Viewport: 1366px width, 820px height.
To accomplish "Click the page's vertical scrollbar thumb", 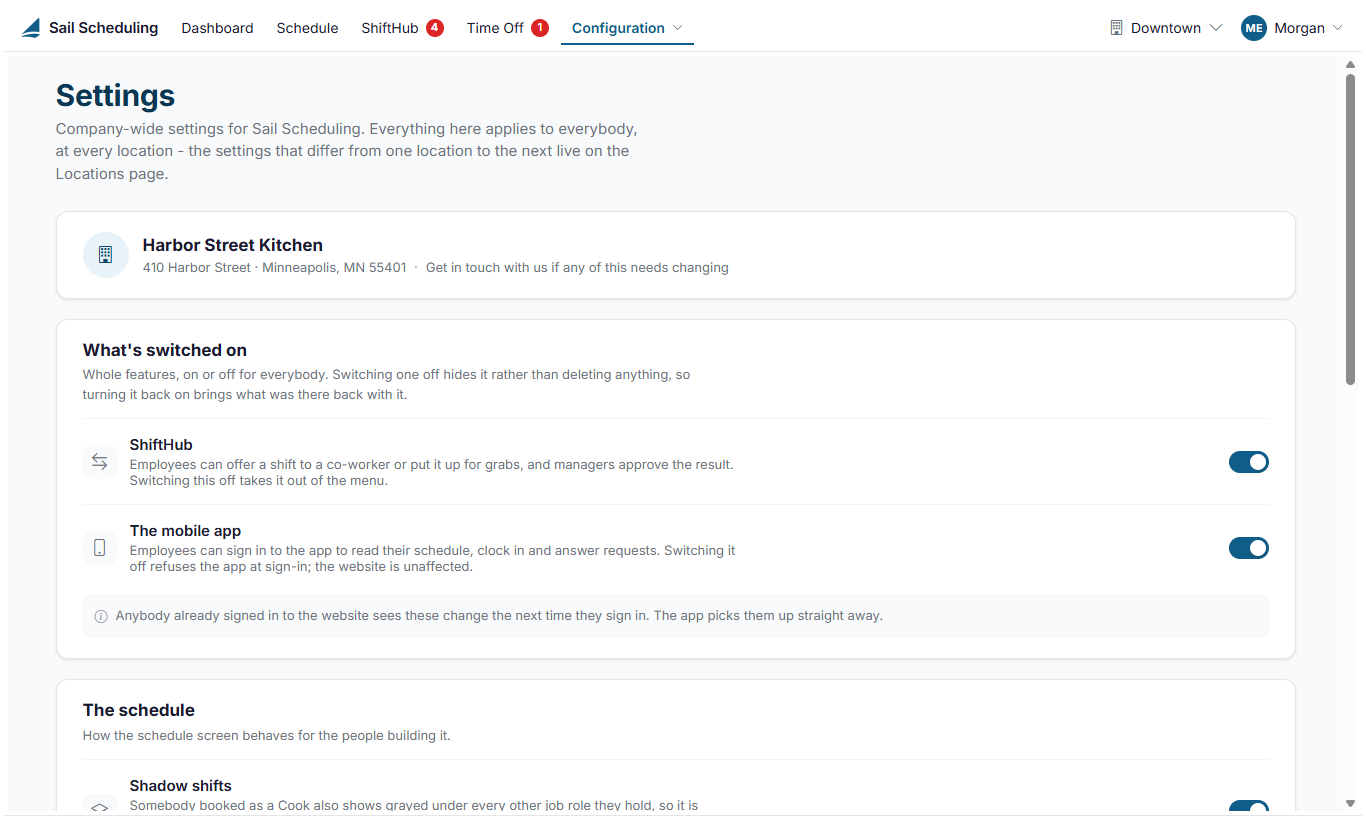I will point(1350,230).
